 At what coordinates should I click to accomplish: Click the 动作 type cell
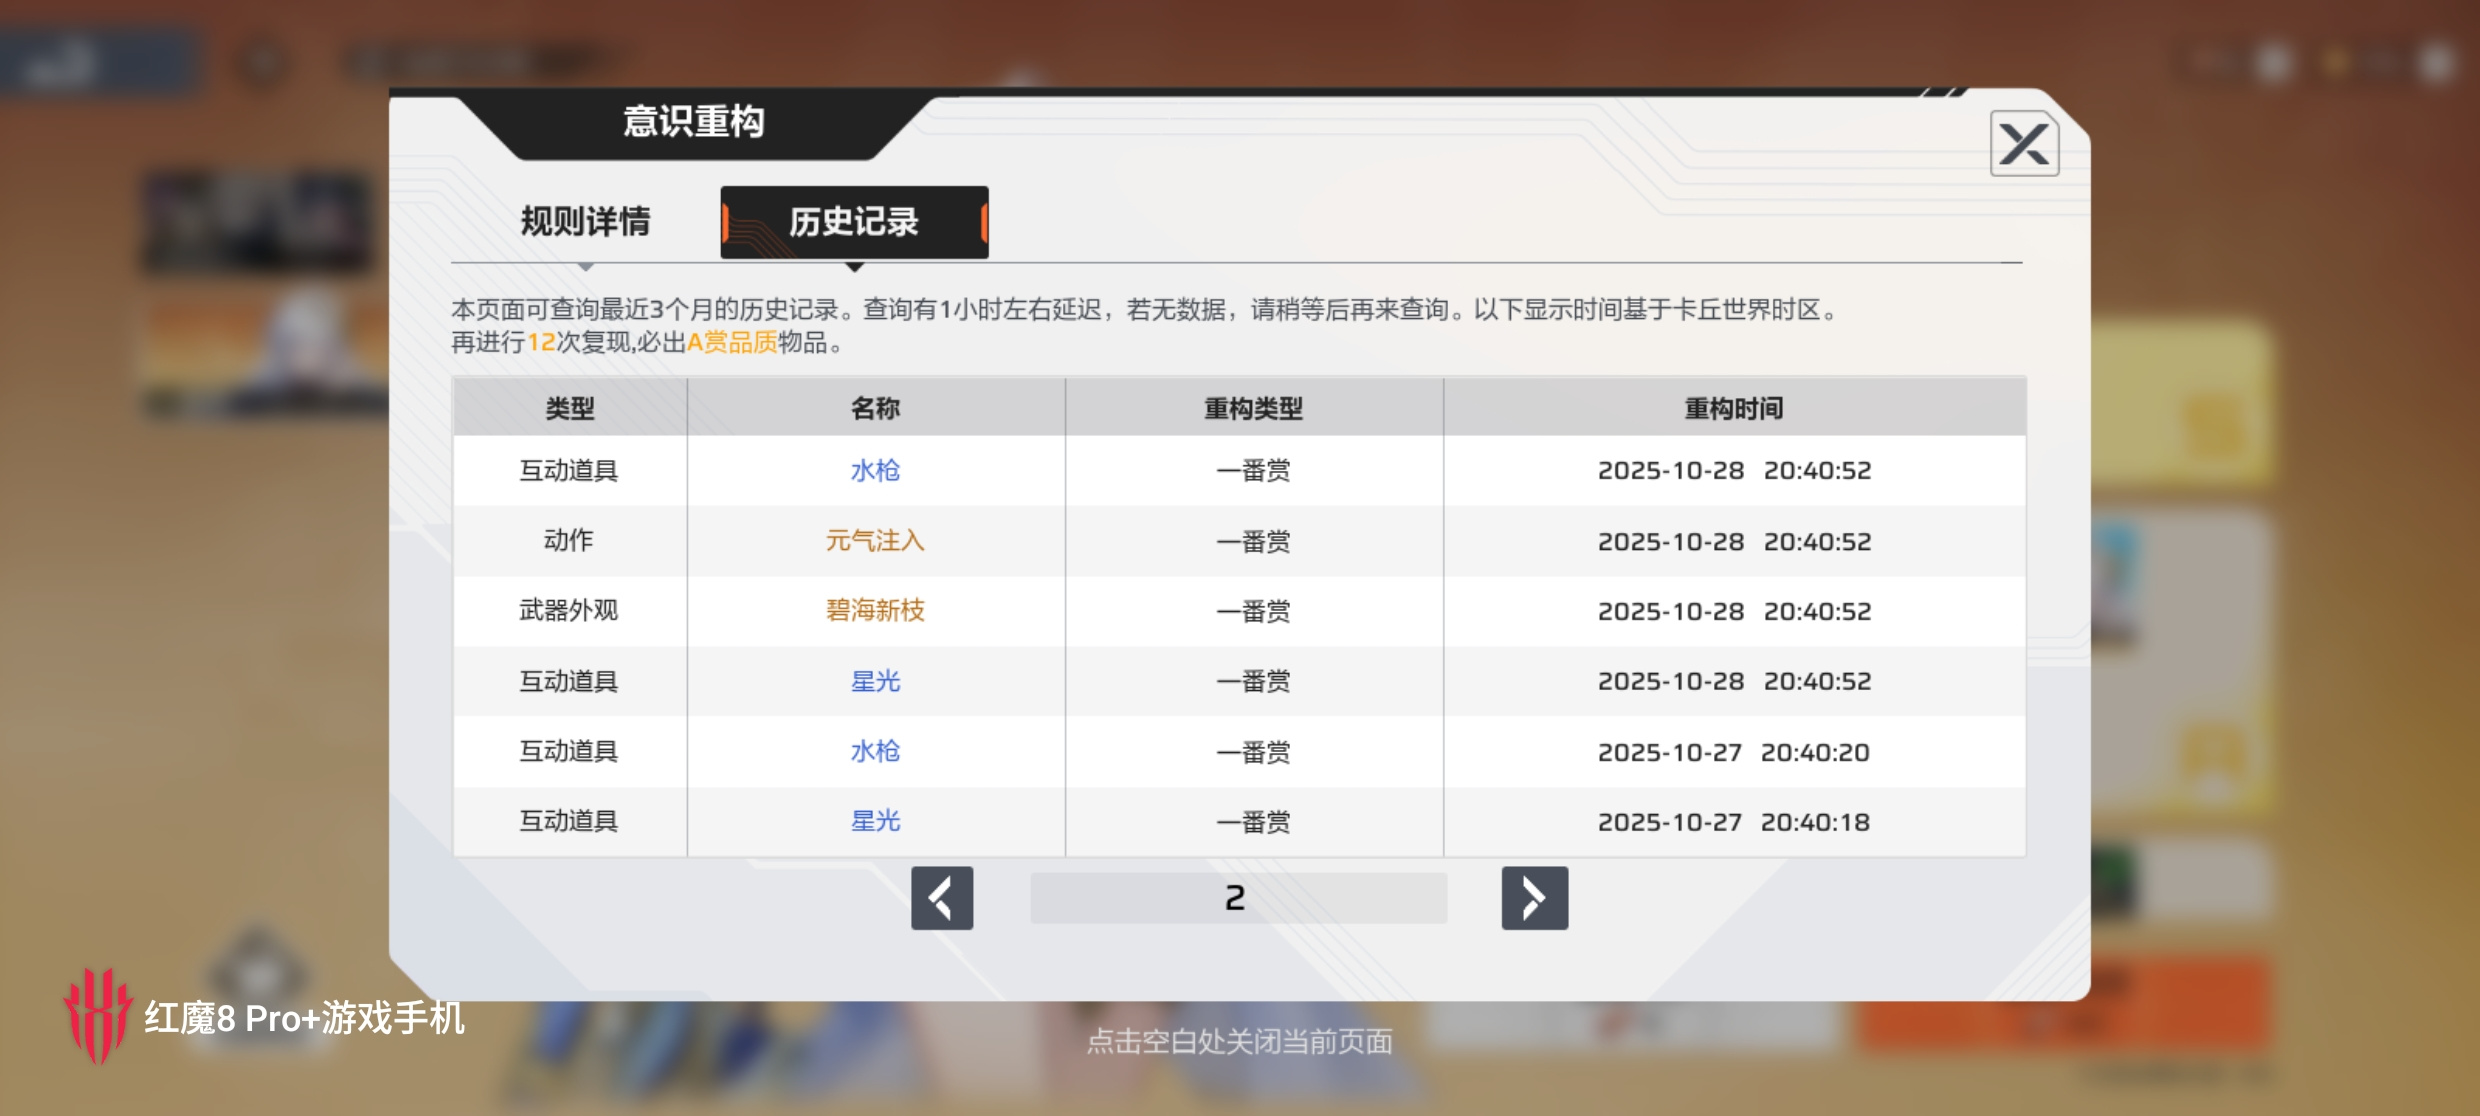[x=569, y=541]
